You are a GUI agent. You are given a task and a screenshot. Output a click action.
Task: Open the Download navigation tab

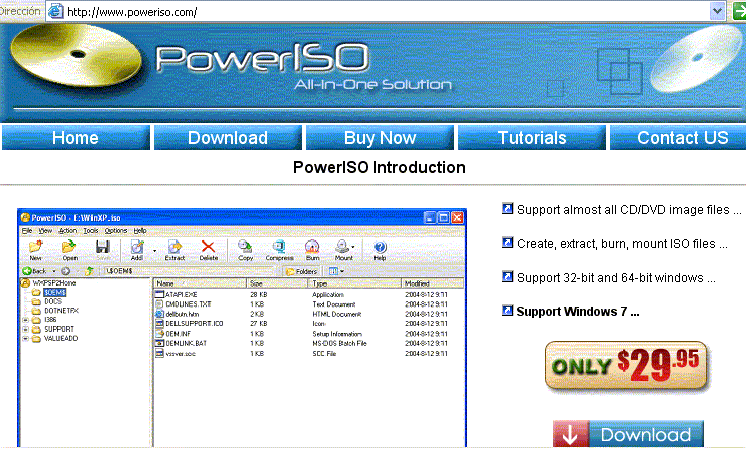(228, 137)
